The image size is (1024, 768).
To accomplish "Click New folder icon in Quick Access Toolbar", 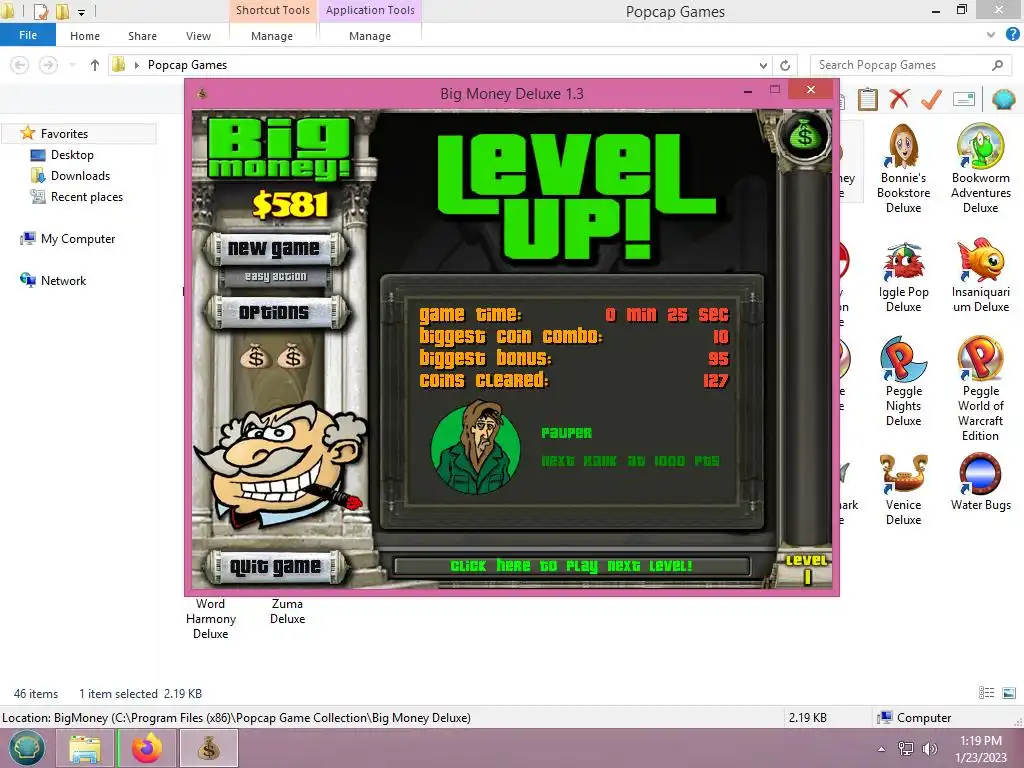I will pyautogui.click(x=62, y=11).
